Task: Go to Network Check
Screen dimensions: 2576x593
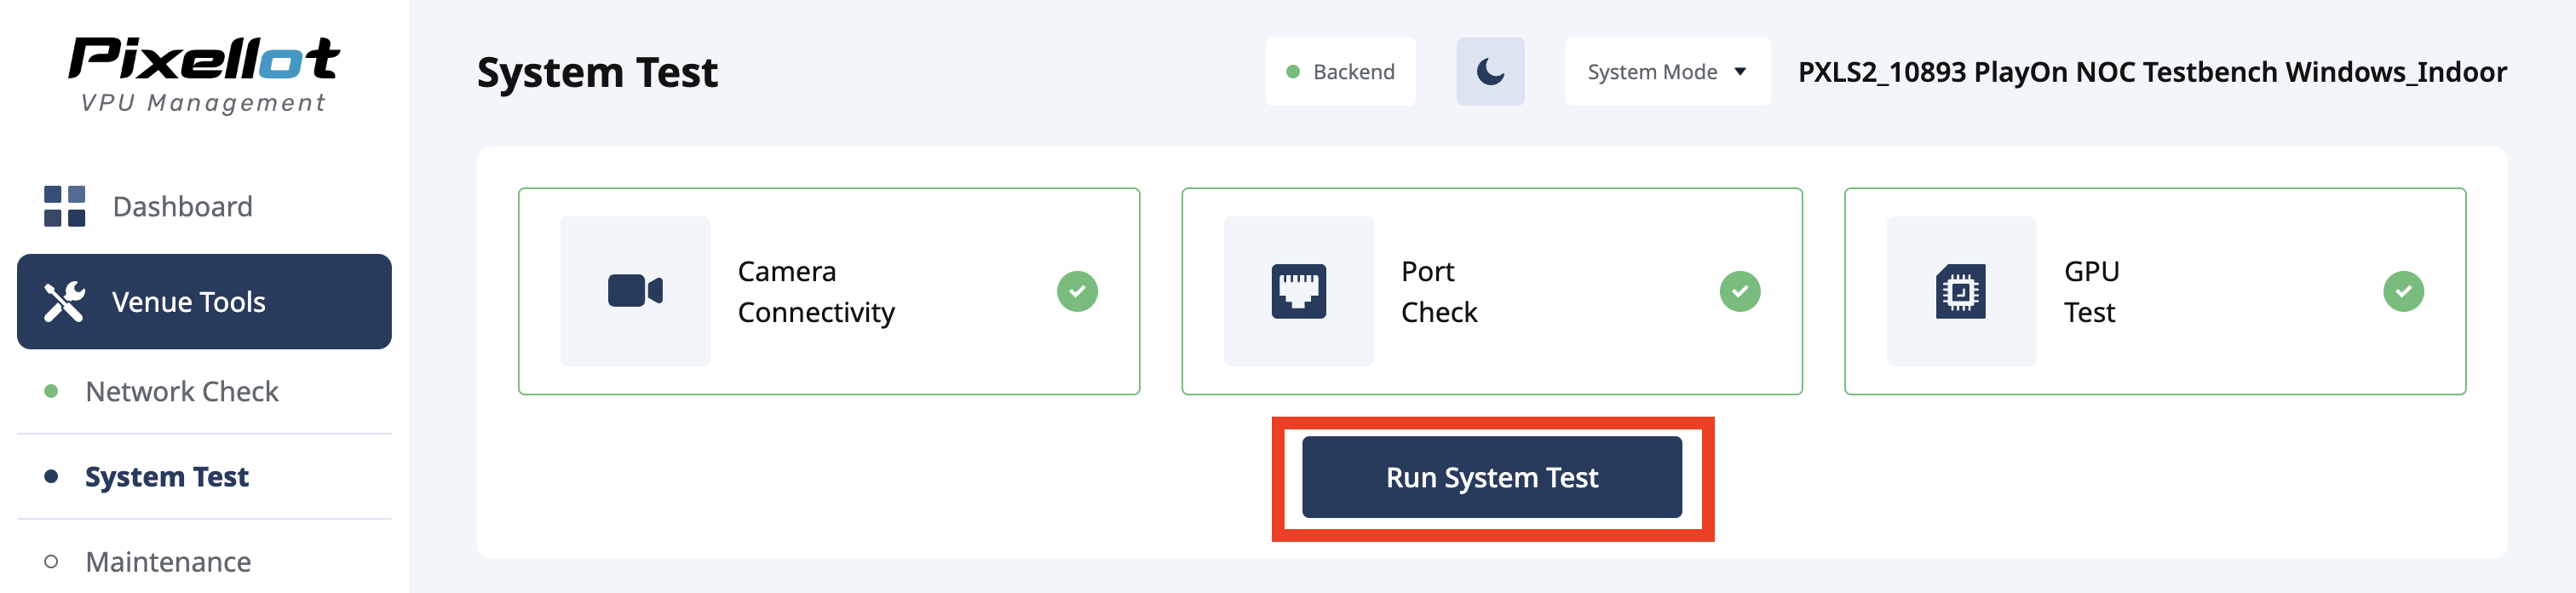Action: tap(182, 391)
